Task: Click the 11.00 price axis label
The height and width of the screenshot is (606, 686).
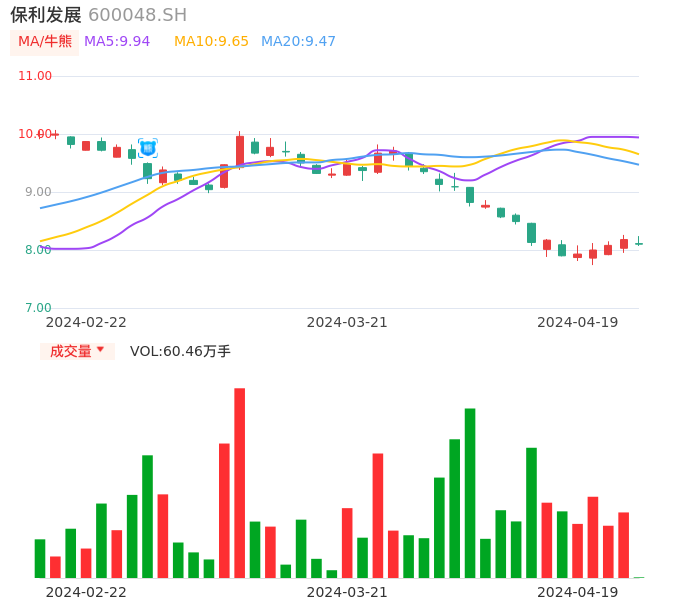Action: point(35,76)
